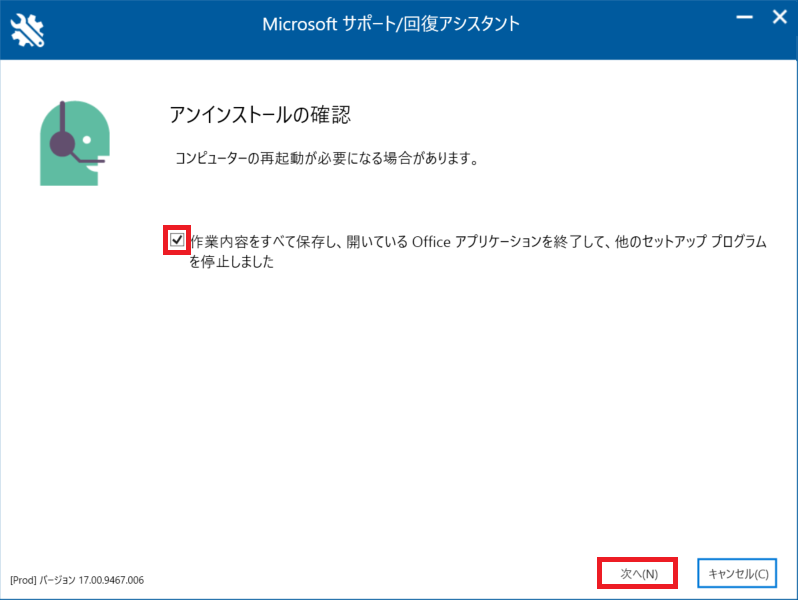Close the support assistant window
This screenshot has width=798, height=600.
(780, 17)
